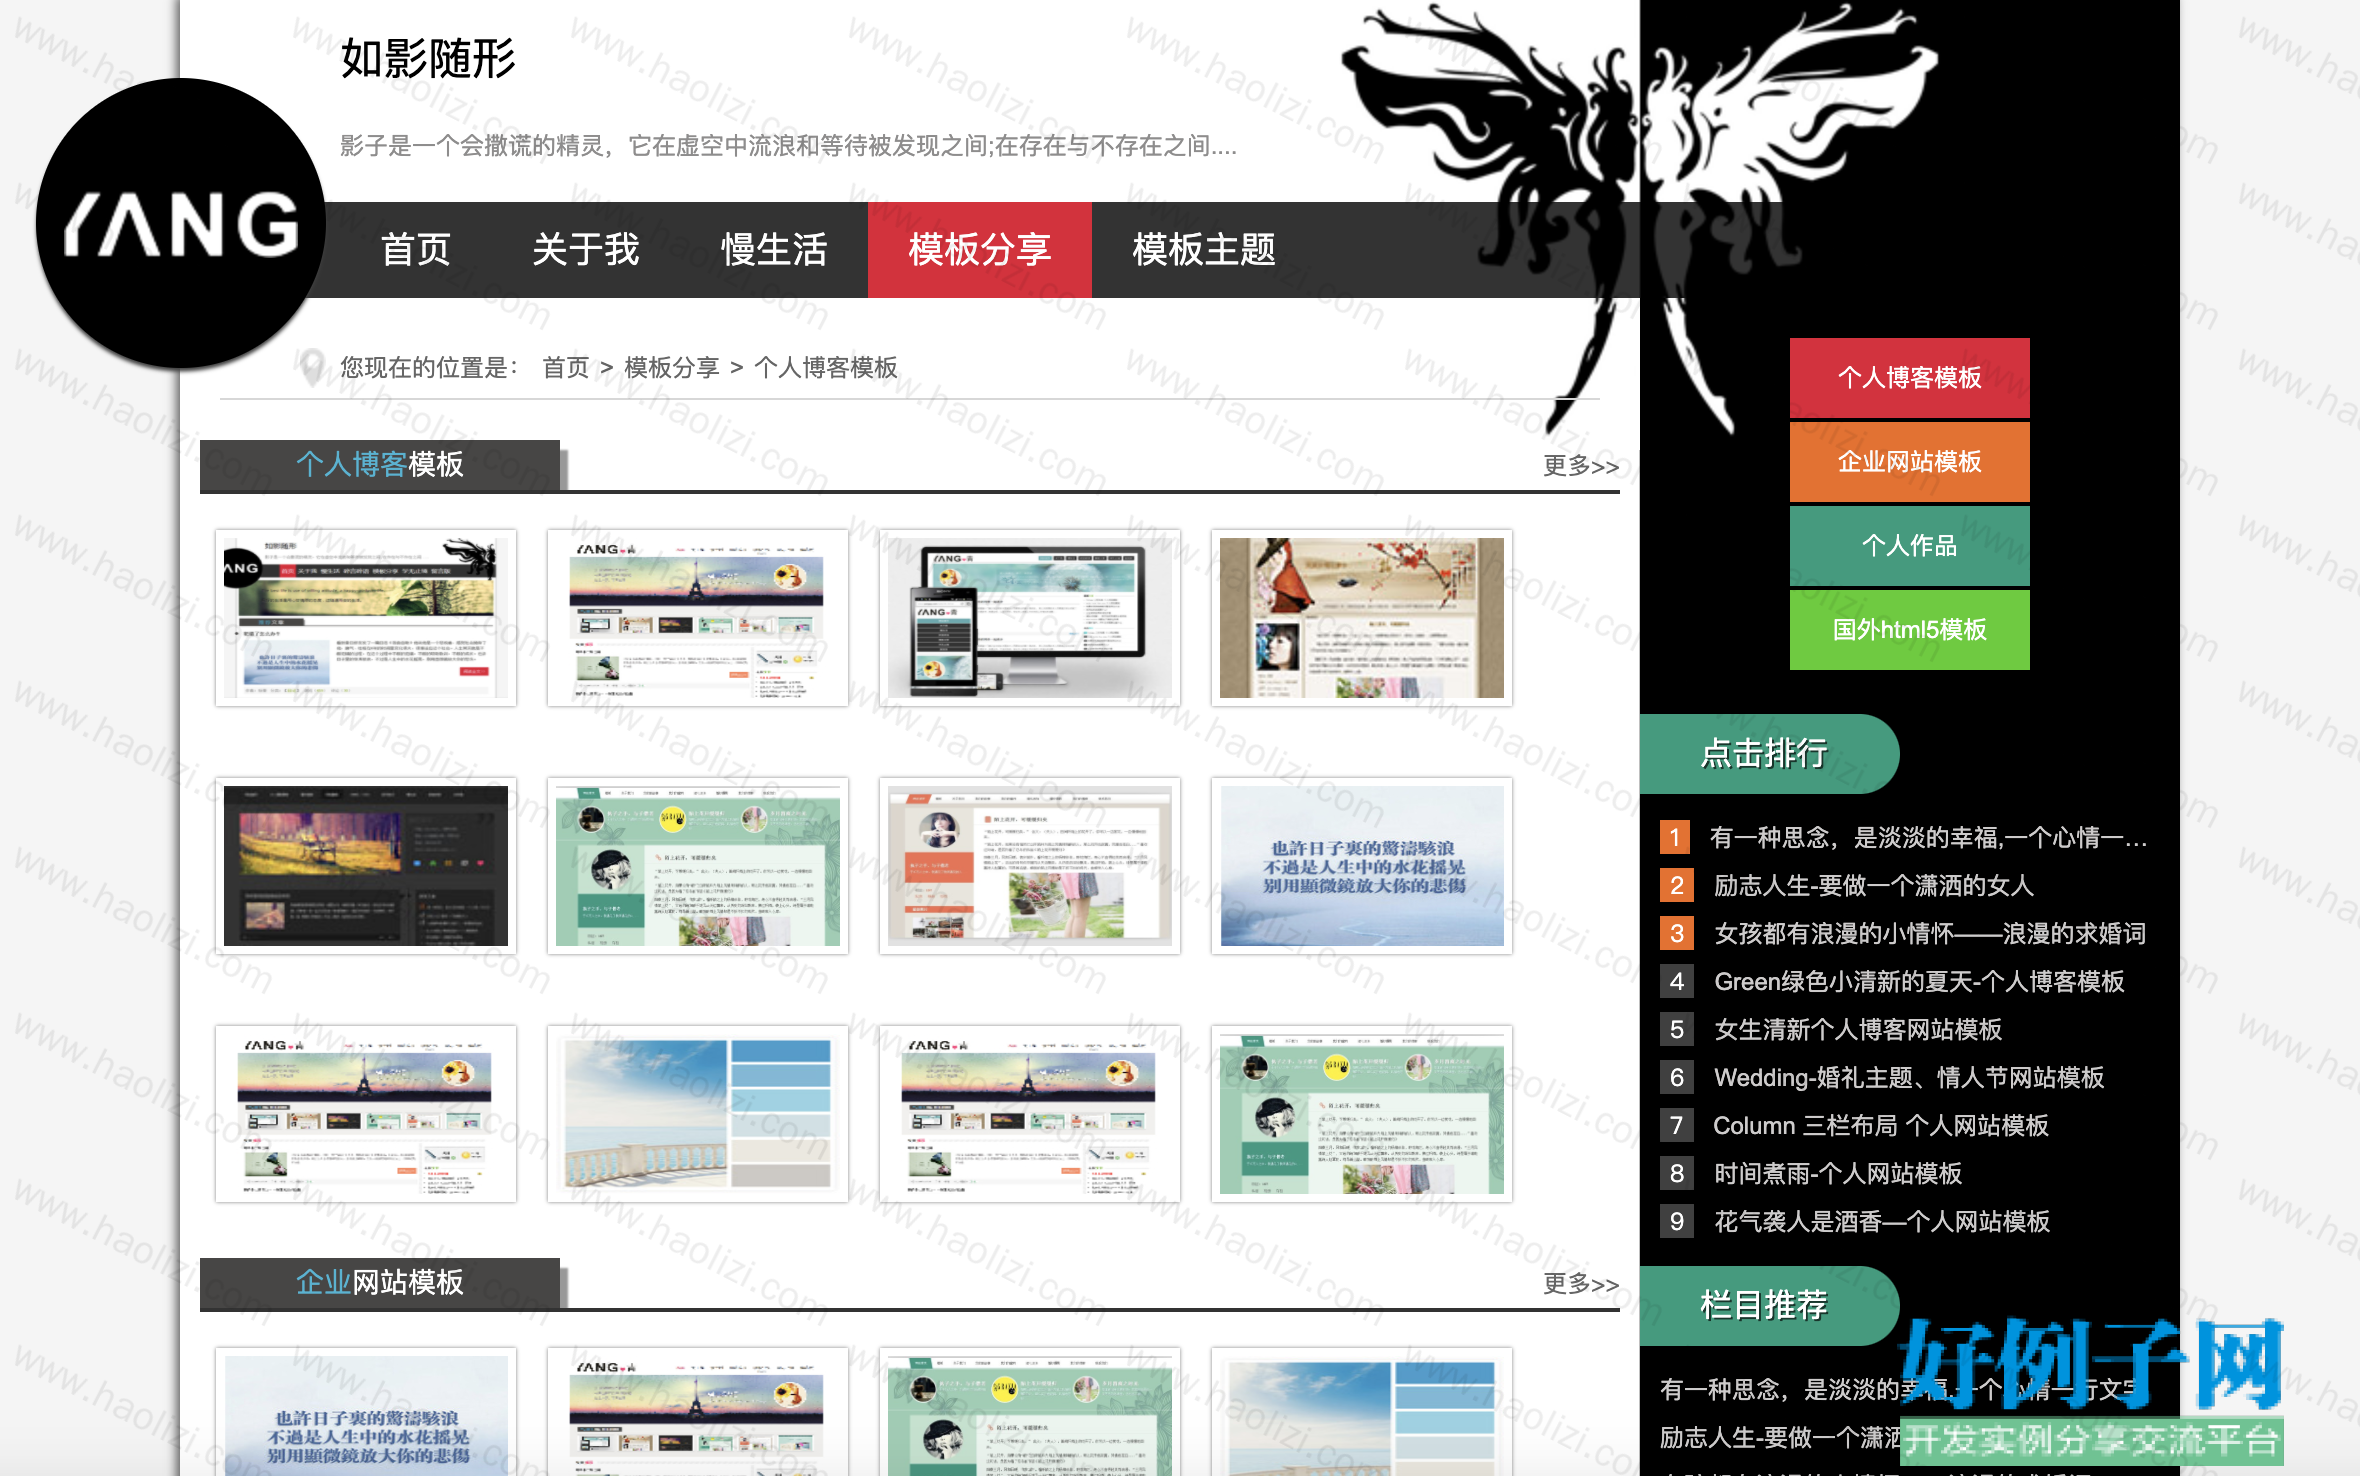
Task: Open the Eiffel Tower thumbnail under 企业网站模板
Action: click(698, 1412)
